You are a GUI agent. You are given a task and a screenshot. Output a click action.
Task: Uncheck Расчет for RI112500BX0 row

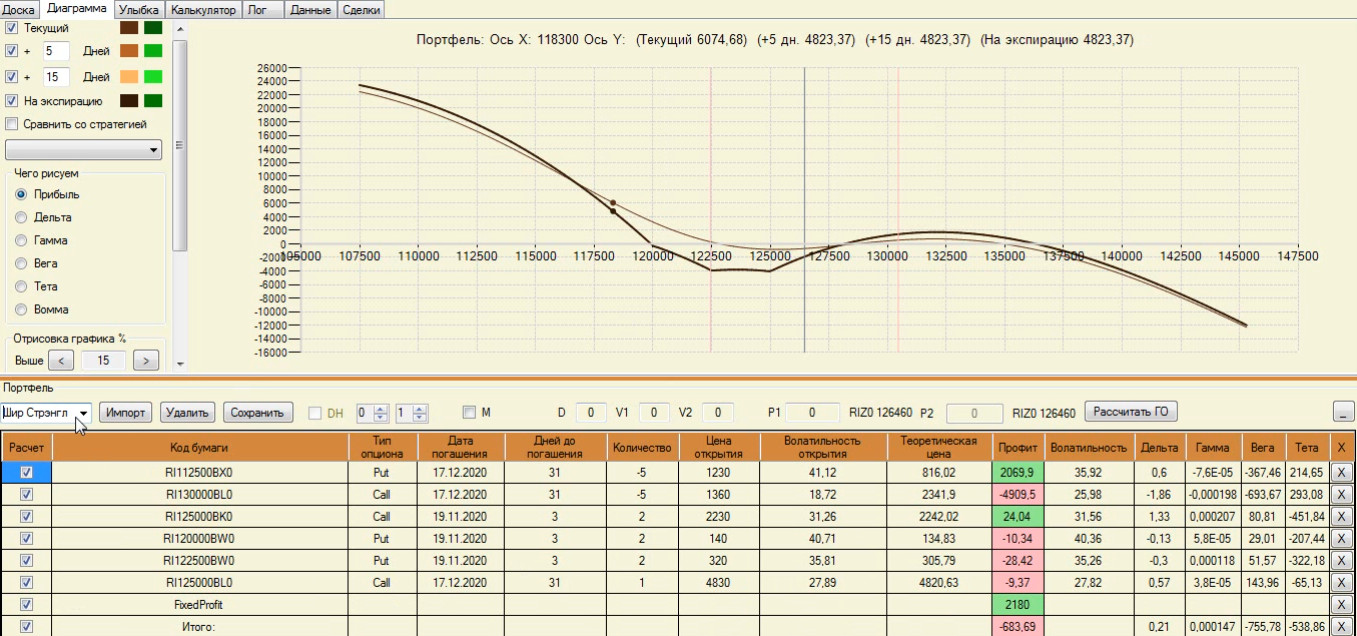[26, 472]
